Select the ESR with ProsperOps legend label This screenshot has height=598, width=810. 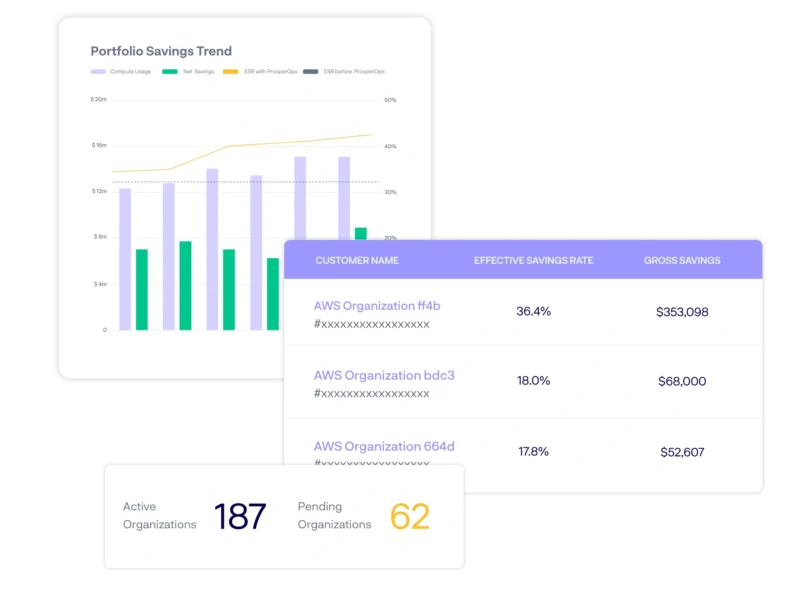click(x=271, y=72)
